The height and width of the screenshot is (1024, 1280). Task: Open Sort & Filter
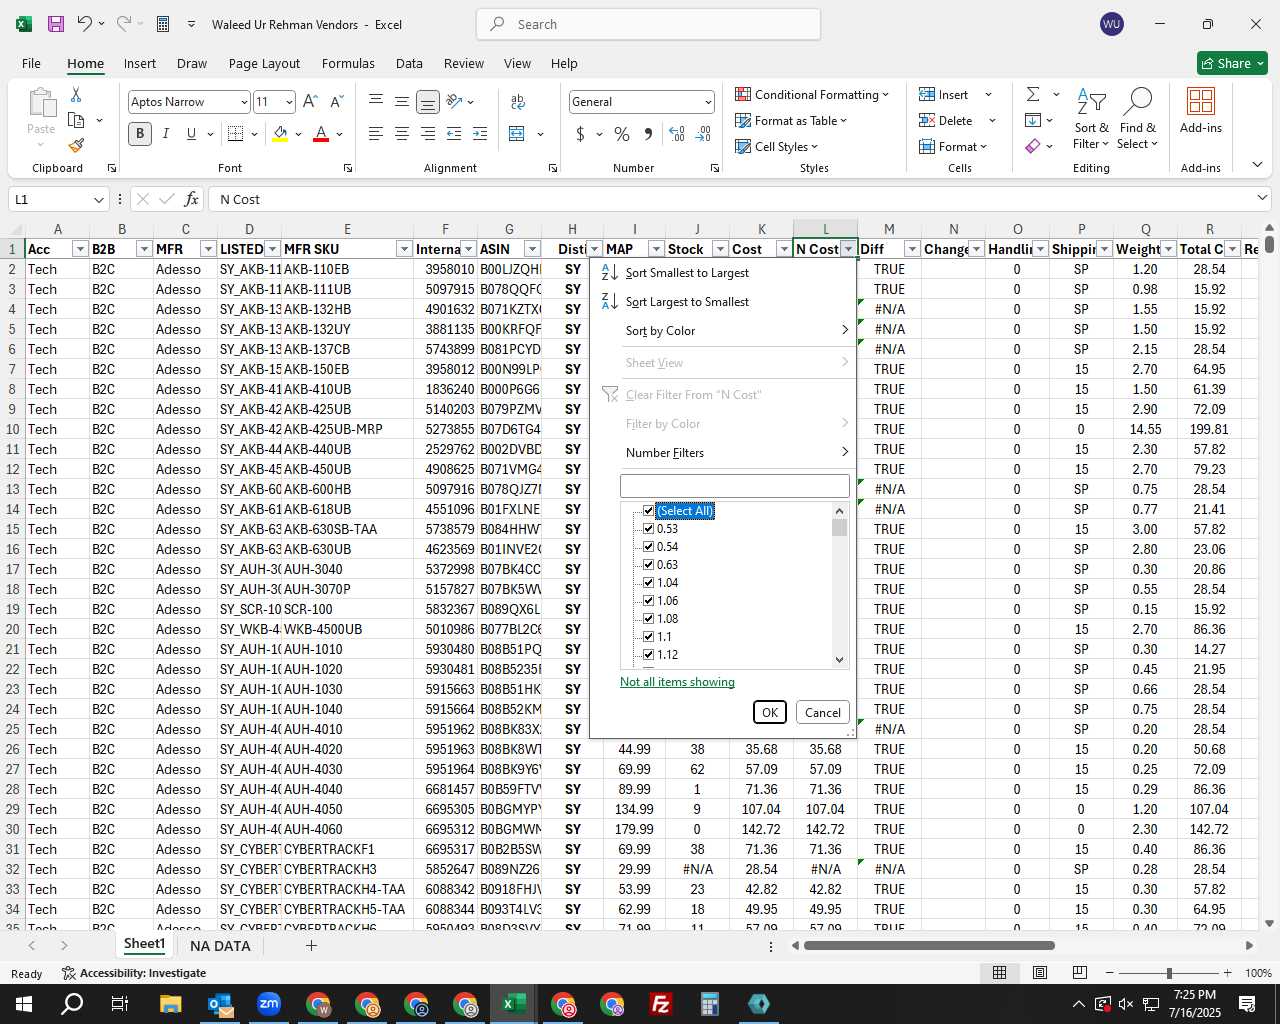(x=1091, y=119)
